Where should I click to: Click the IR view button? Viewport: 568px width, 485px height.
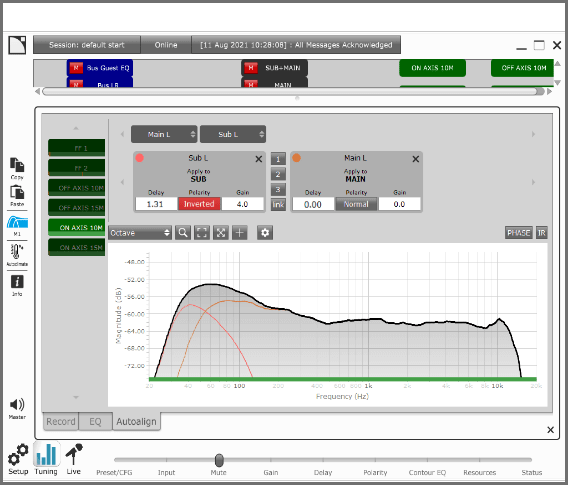click(542, 233)
